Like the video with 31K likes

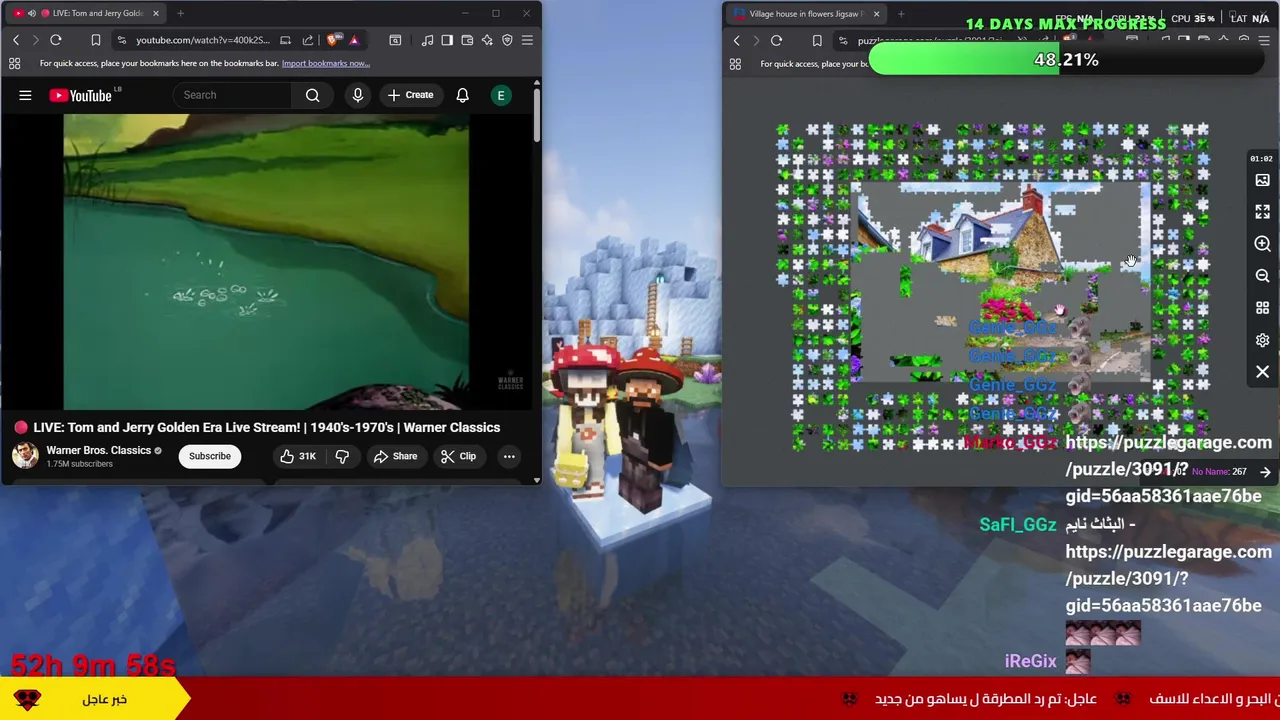tap(298, 456)
